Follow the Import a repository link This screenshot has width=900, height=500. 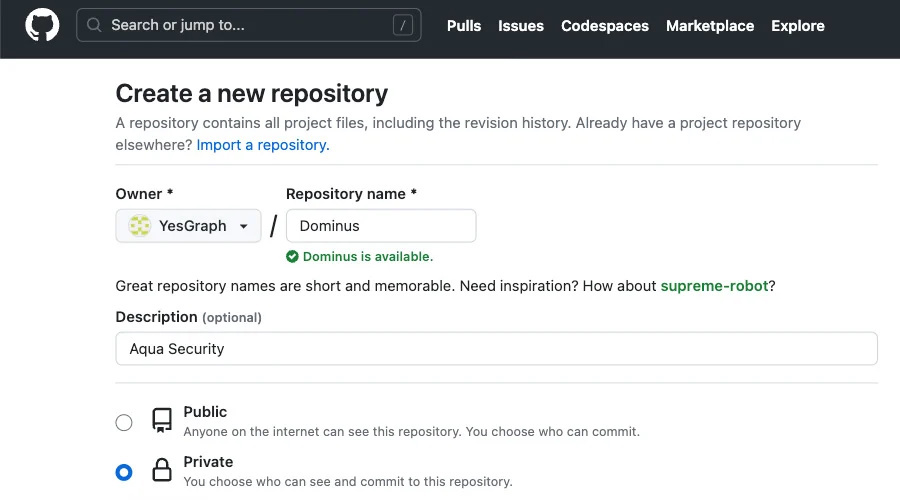[x=263, y=145]
